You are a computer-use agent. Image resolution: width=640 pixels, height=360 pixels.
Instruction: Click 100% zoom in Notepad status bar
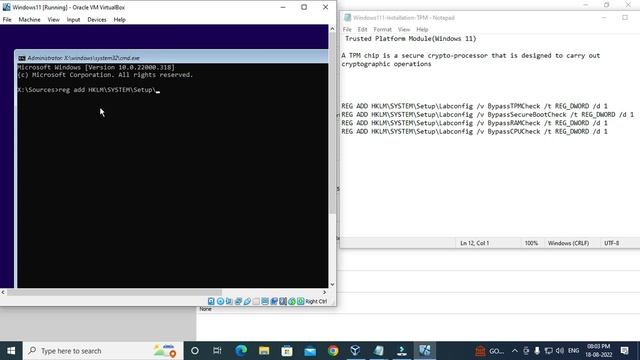click(531, 243)
